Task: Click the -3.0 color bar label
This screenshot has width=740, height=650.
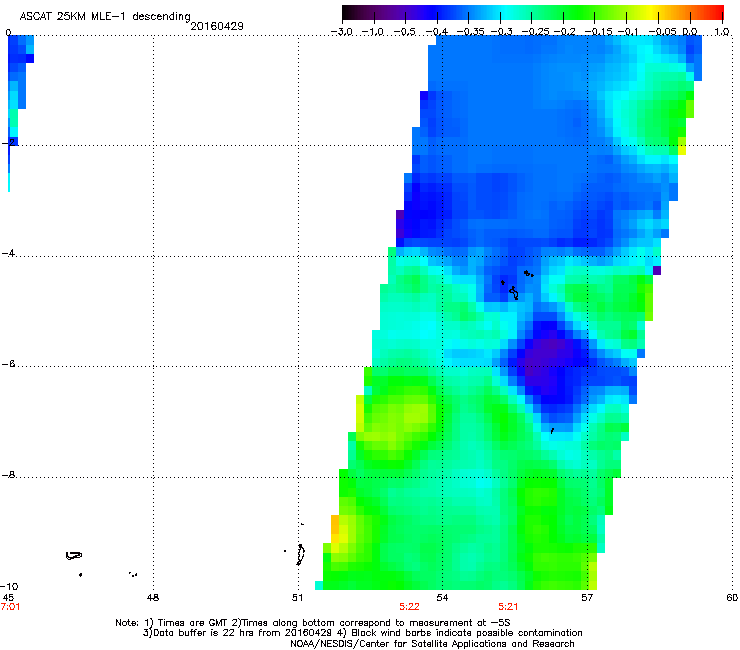Action: click(342, 32)
